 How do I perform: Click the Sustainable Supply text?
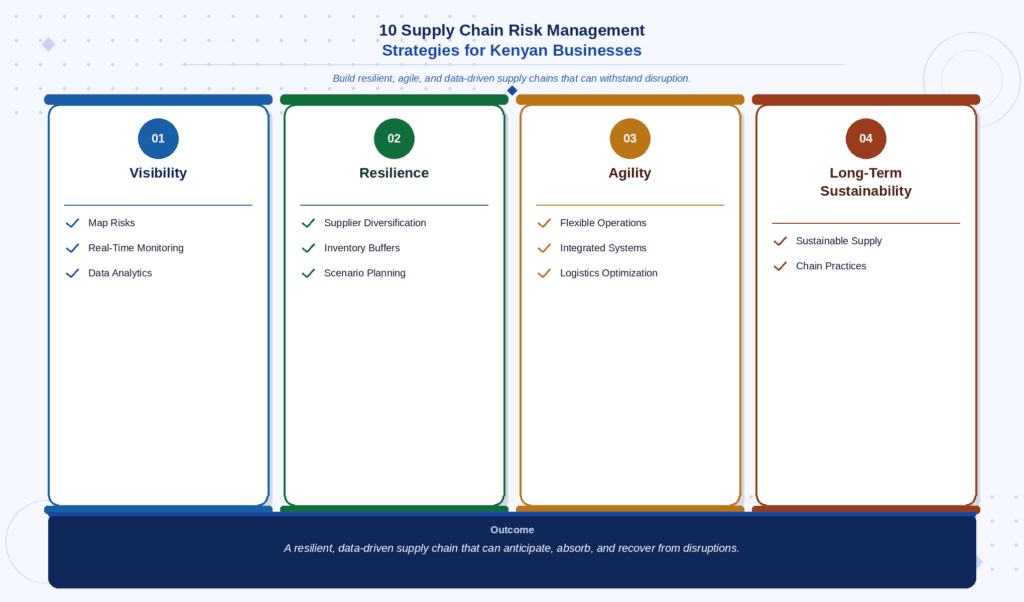tap(839, 241)
